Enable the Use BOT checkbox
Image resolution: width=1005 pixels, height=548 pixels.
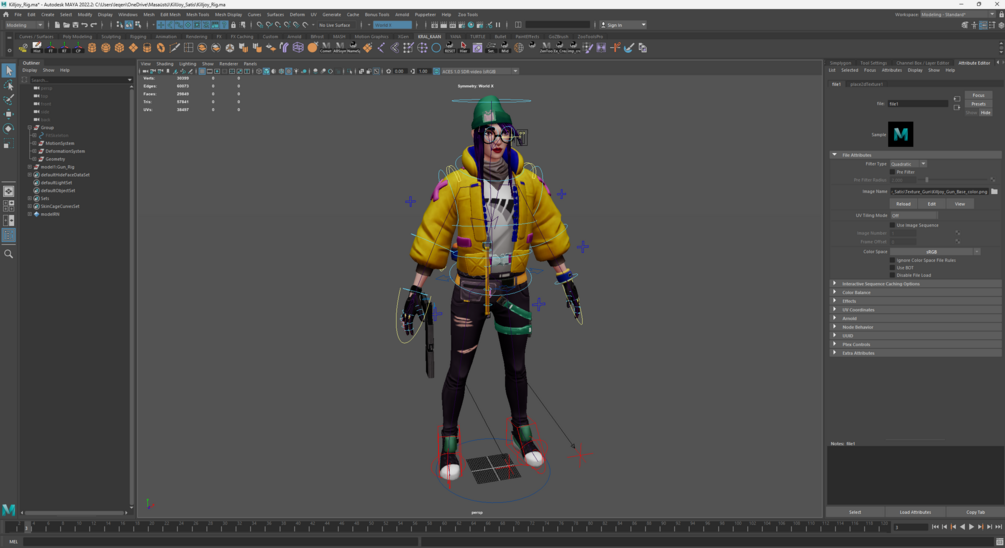point(892,268)
